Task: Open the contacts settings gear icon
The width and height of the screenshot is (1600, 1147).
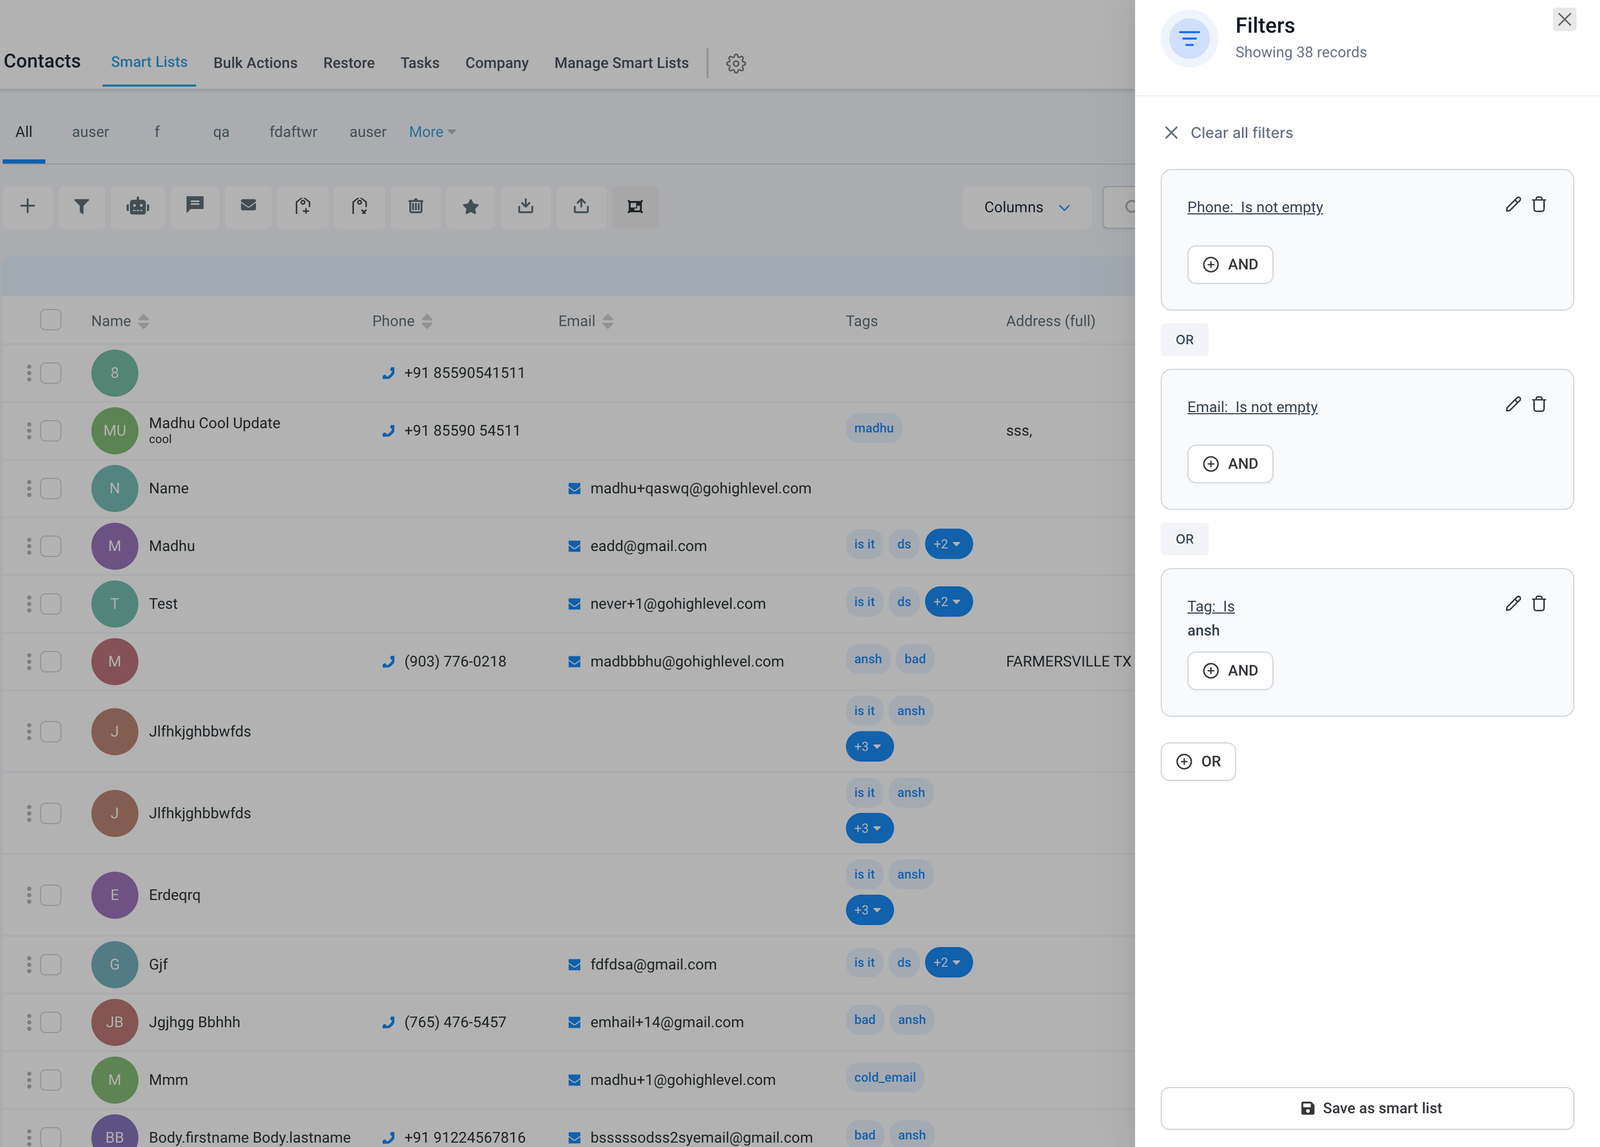Action: tap(736, 63)
